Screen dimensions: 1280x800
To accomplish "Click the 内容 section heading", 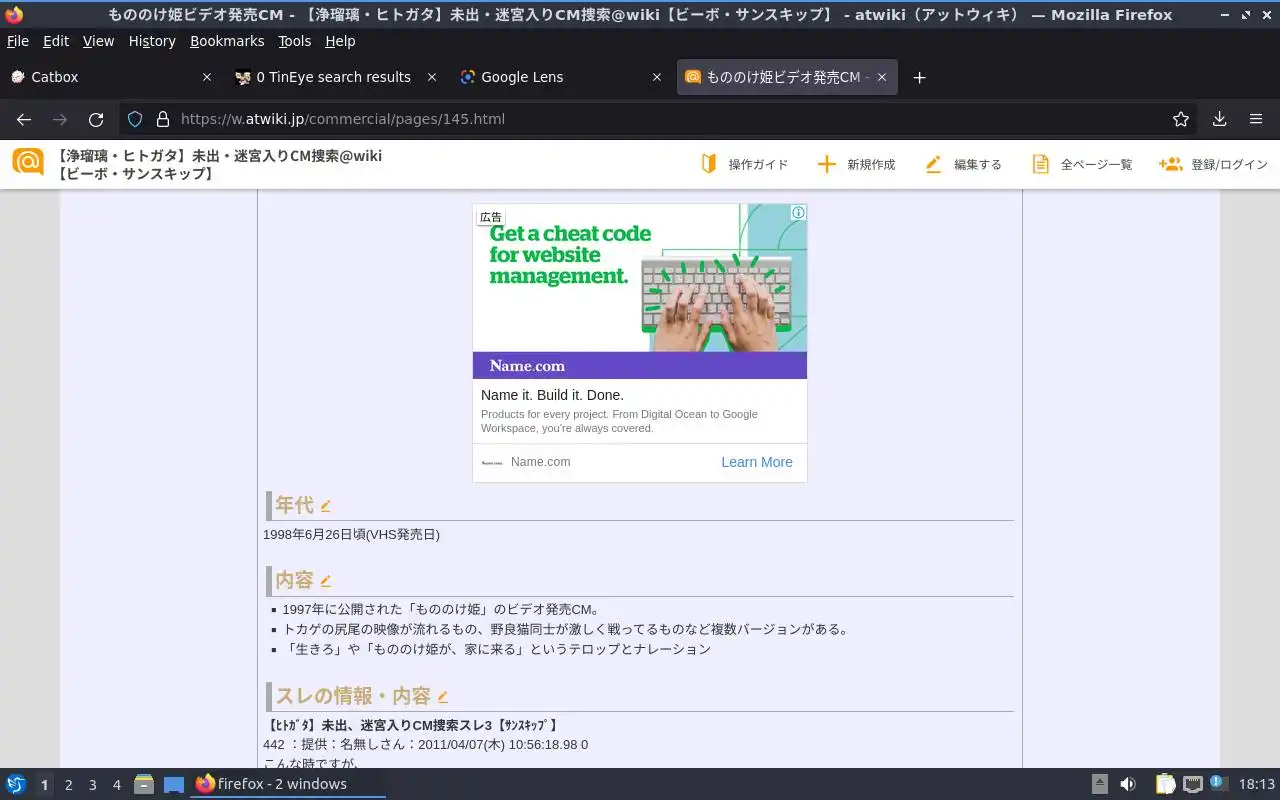I will (x=295, y=581).
